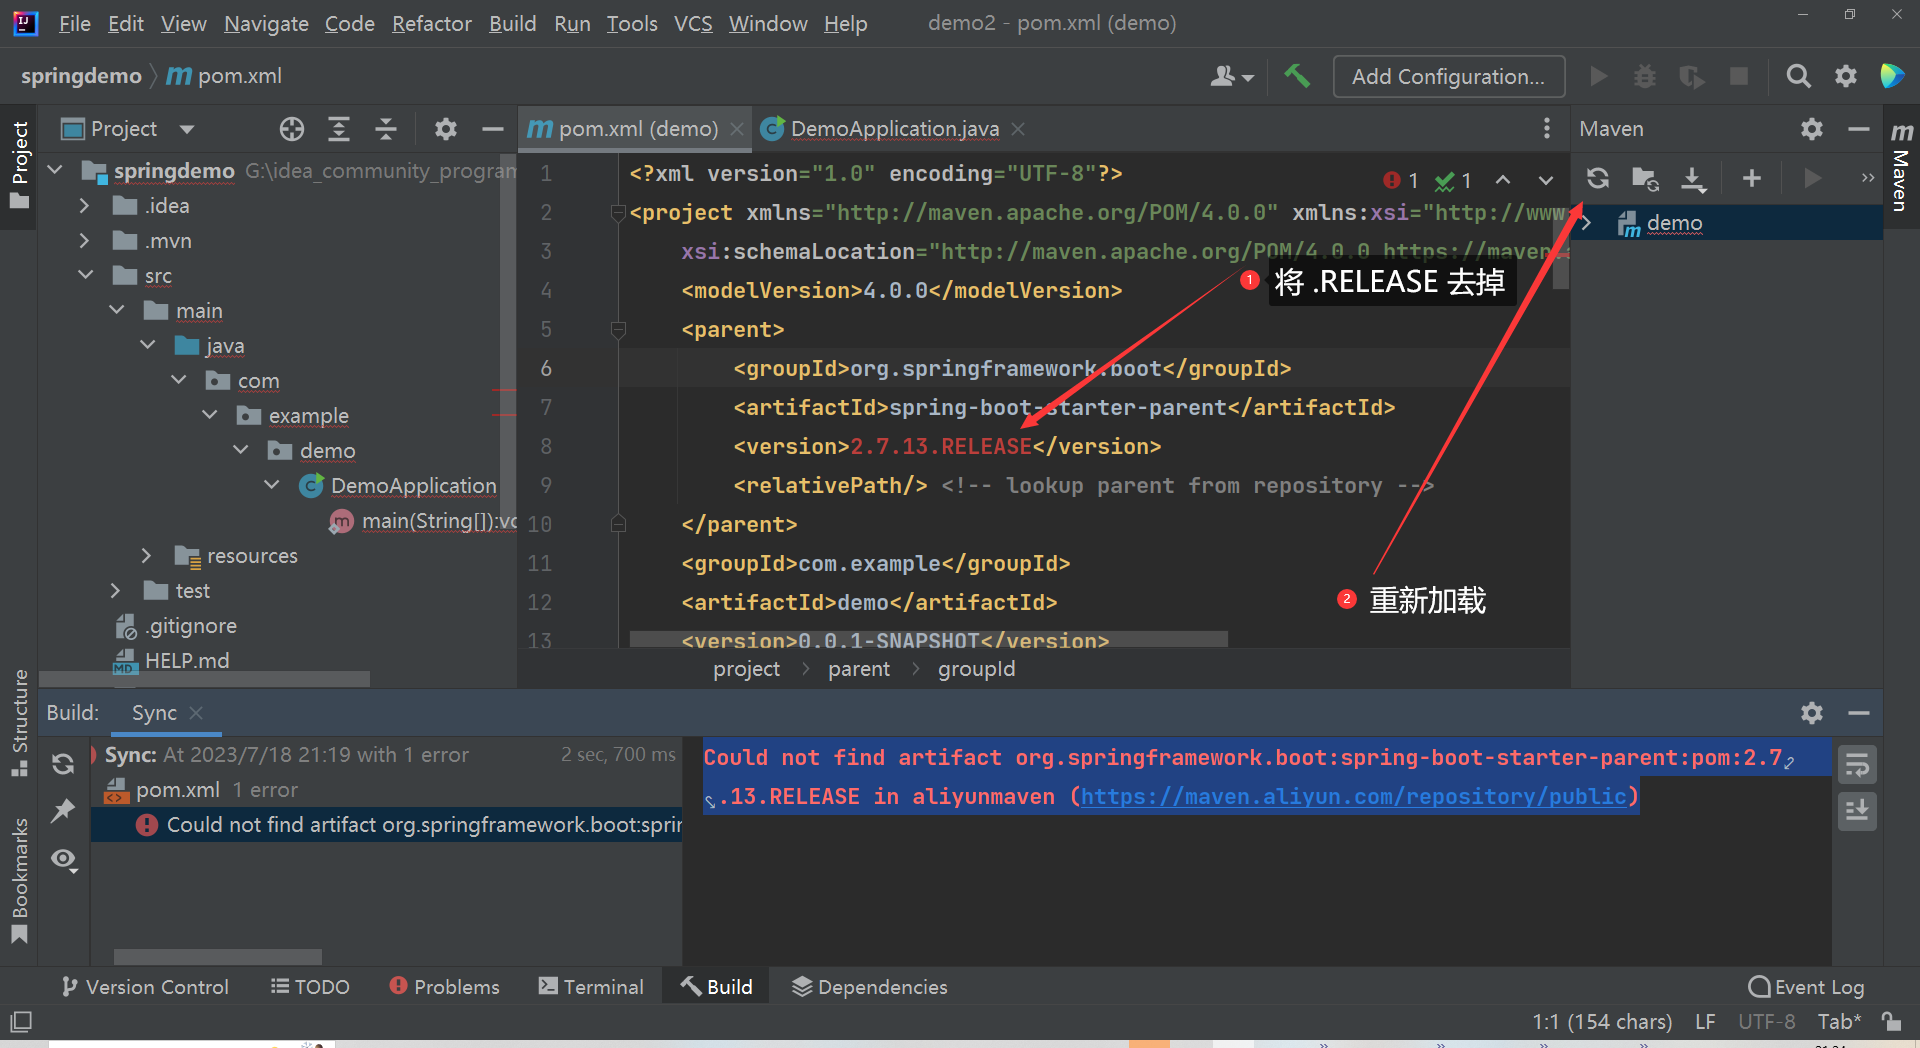Click the error count indicator in editor

(1401, 180)
